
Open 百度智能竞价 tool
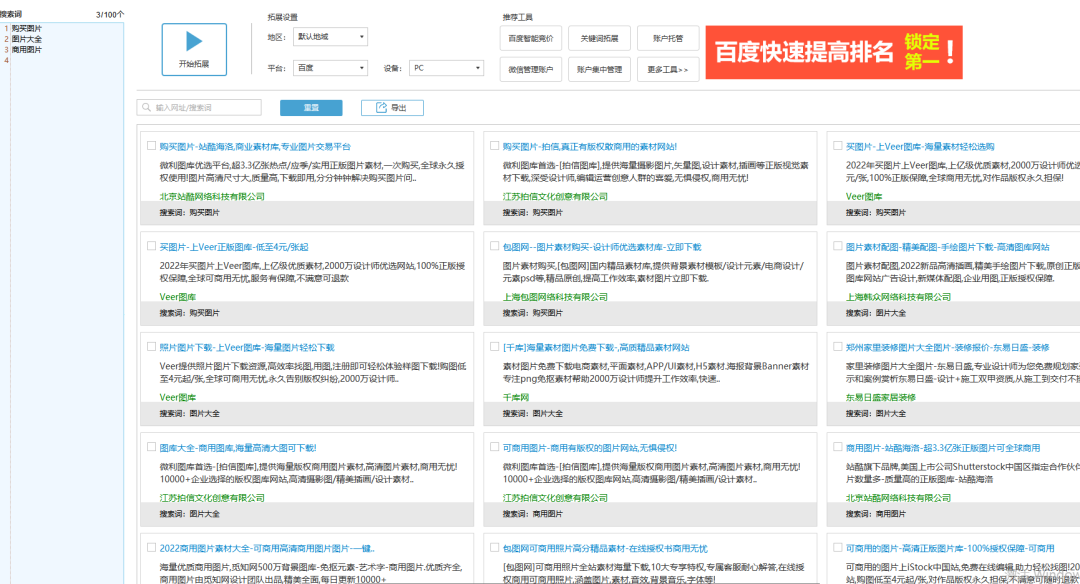pyautogui.click(x=530, y=39)
